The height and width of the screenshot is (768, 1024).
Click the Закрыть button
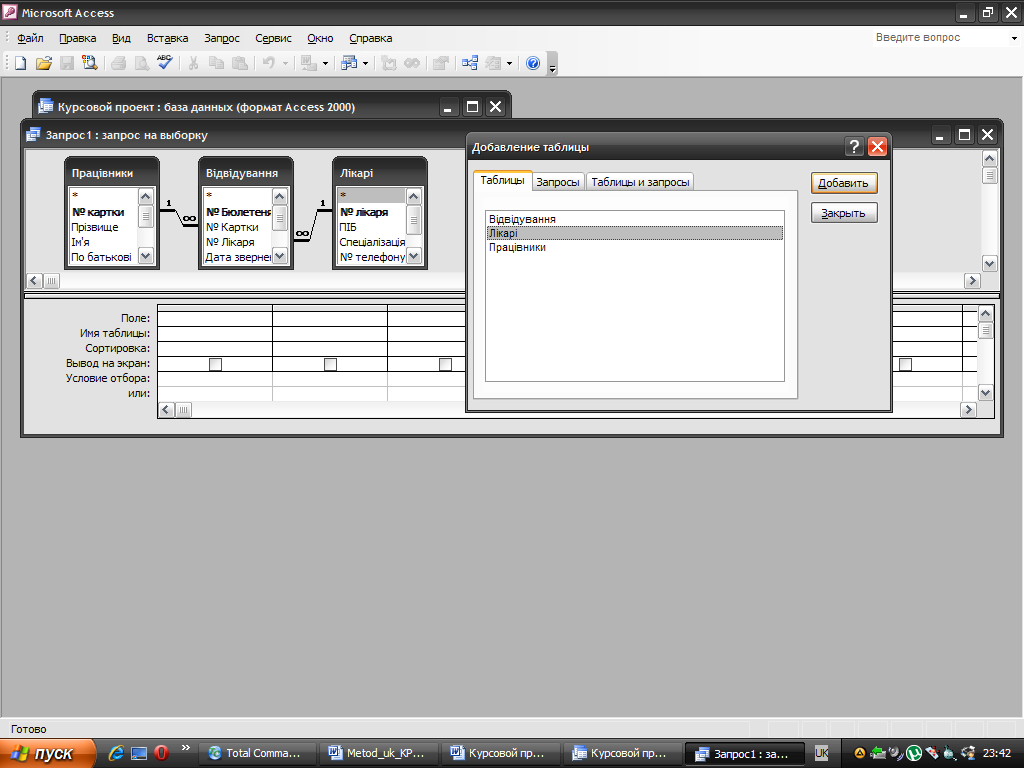844,213
